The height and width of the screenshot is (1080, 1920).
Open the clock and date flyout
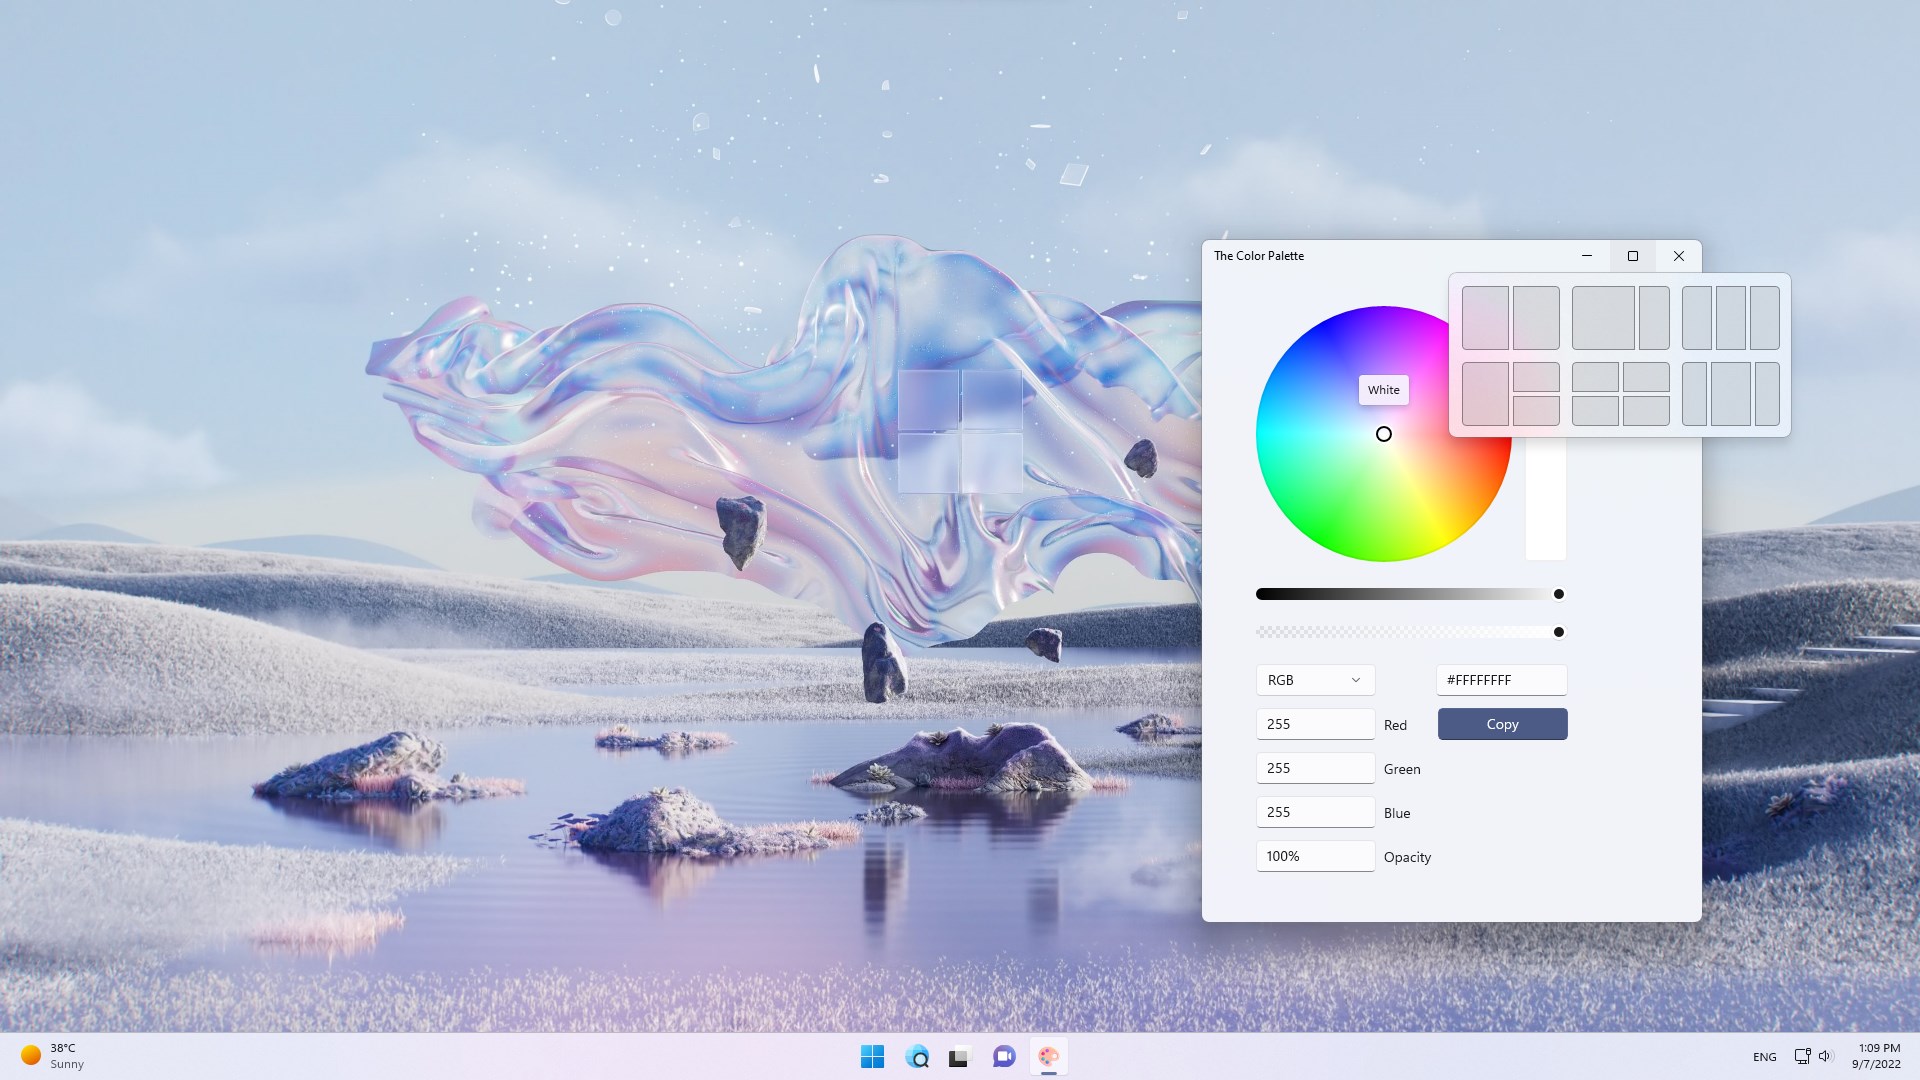tap(1878, 1056)
